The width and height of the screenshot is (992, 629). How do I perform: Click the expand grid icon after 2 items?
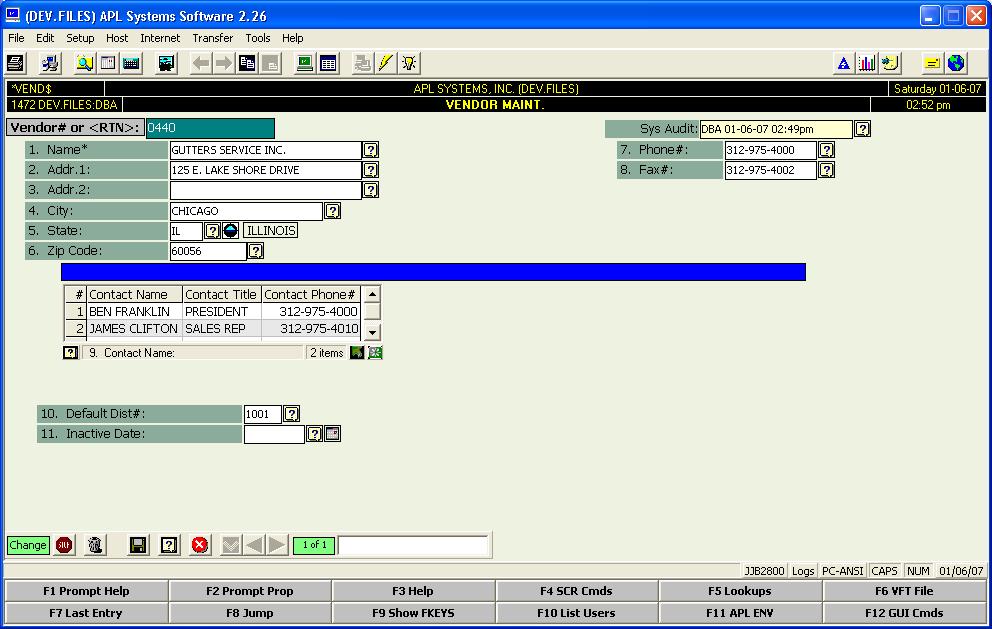coord(375,352)
